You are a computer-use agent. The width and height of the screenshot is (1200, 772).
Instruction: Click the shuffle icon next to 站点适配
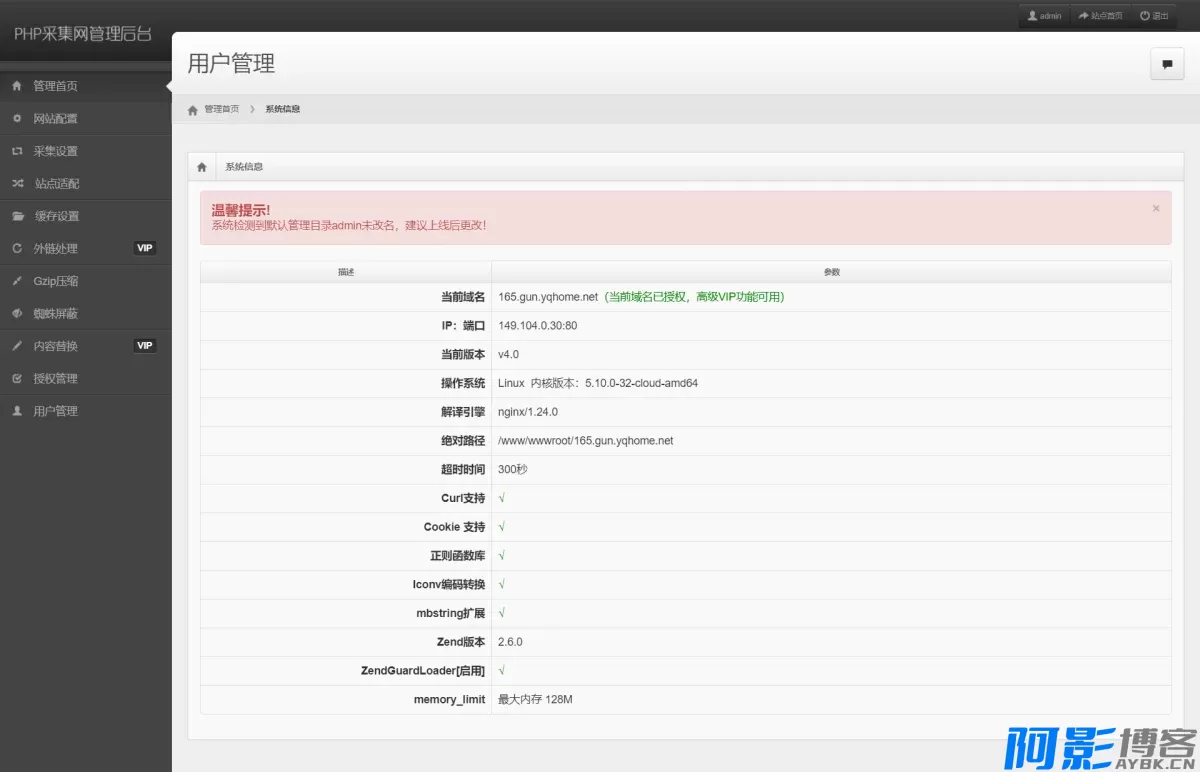16,184
